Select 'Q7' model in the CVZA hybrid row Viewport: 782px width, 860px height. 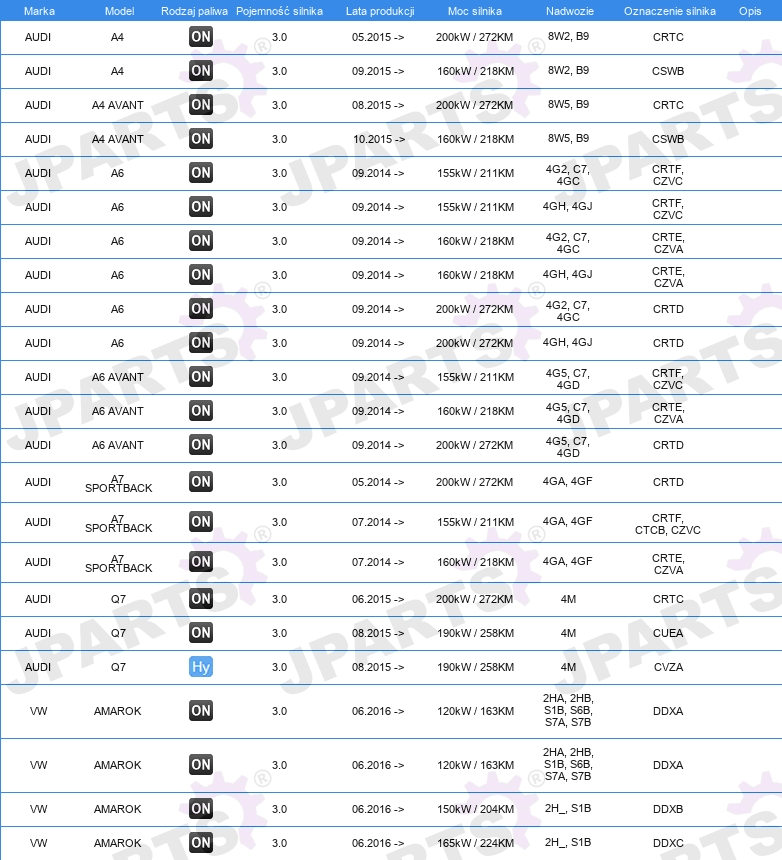click(118, 667)
